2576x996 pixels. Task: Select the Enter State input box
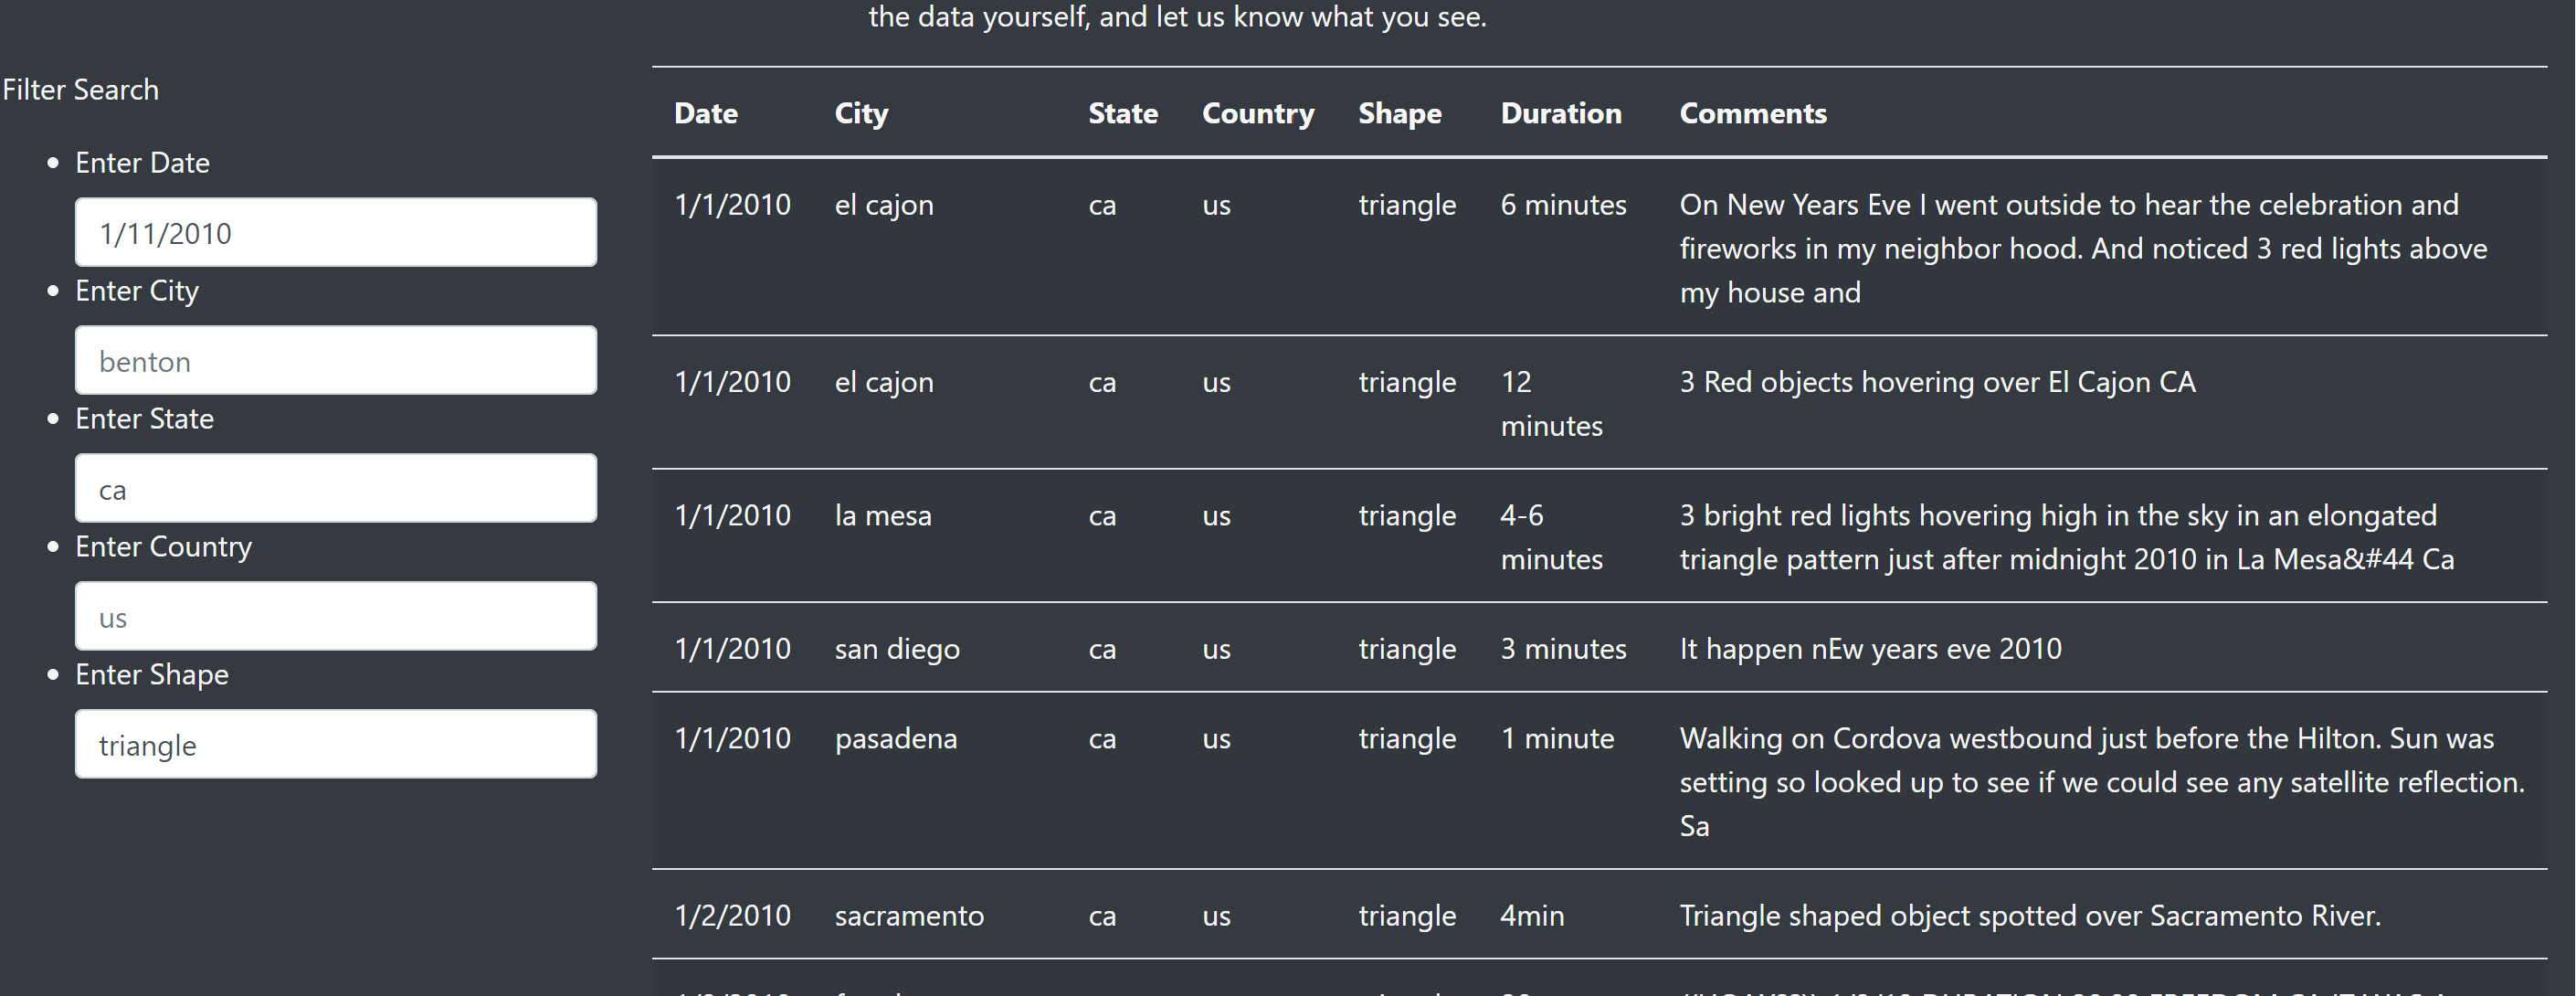[336, 488]
